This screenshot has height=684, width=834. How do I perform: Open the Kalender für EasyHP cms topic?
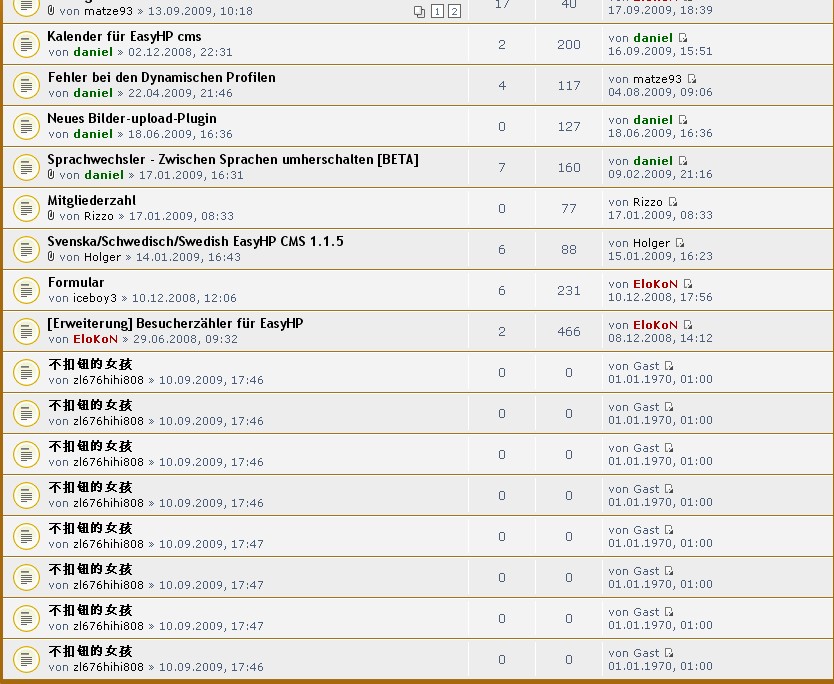coord(124,36)
